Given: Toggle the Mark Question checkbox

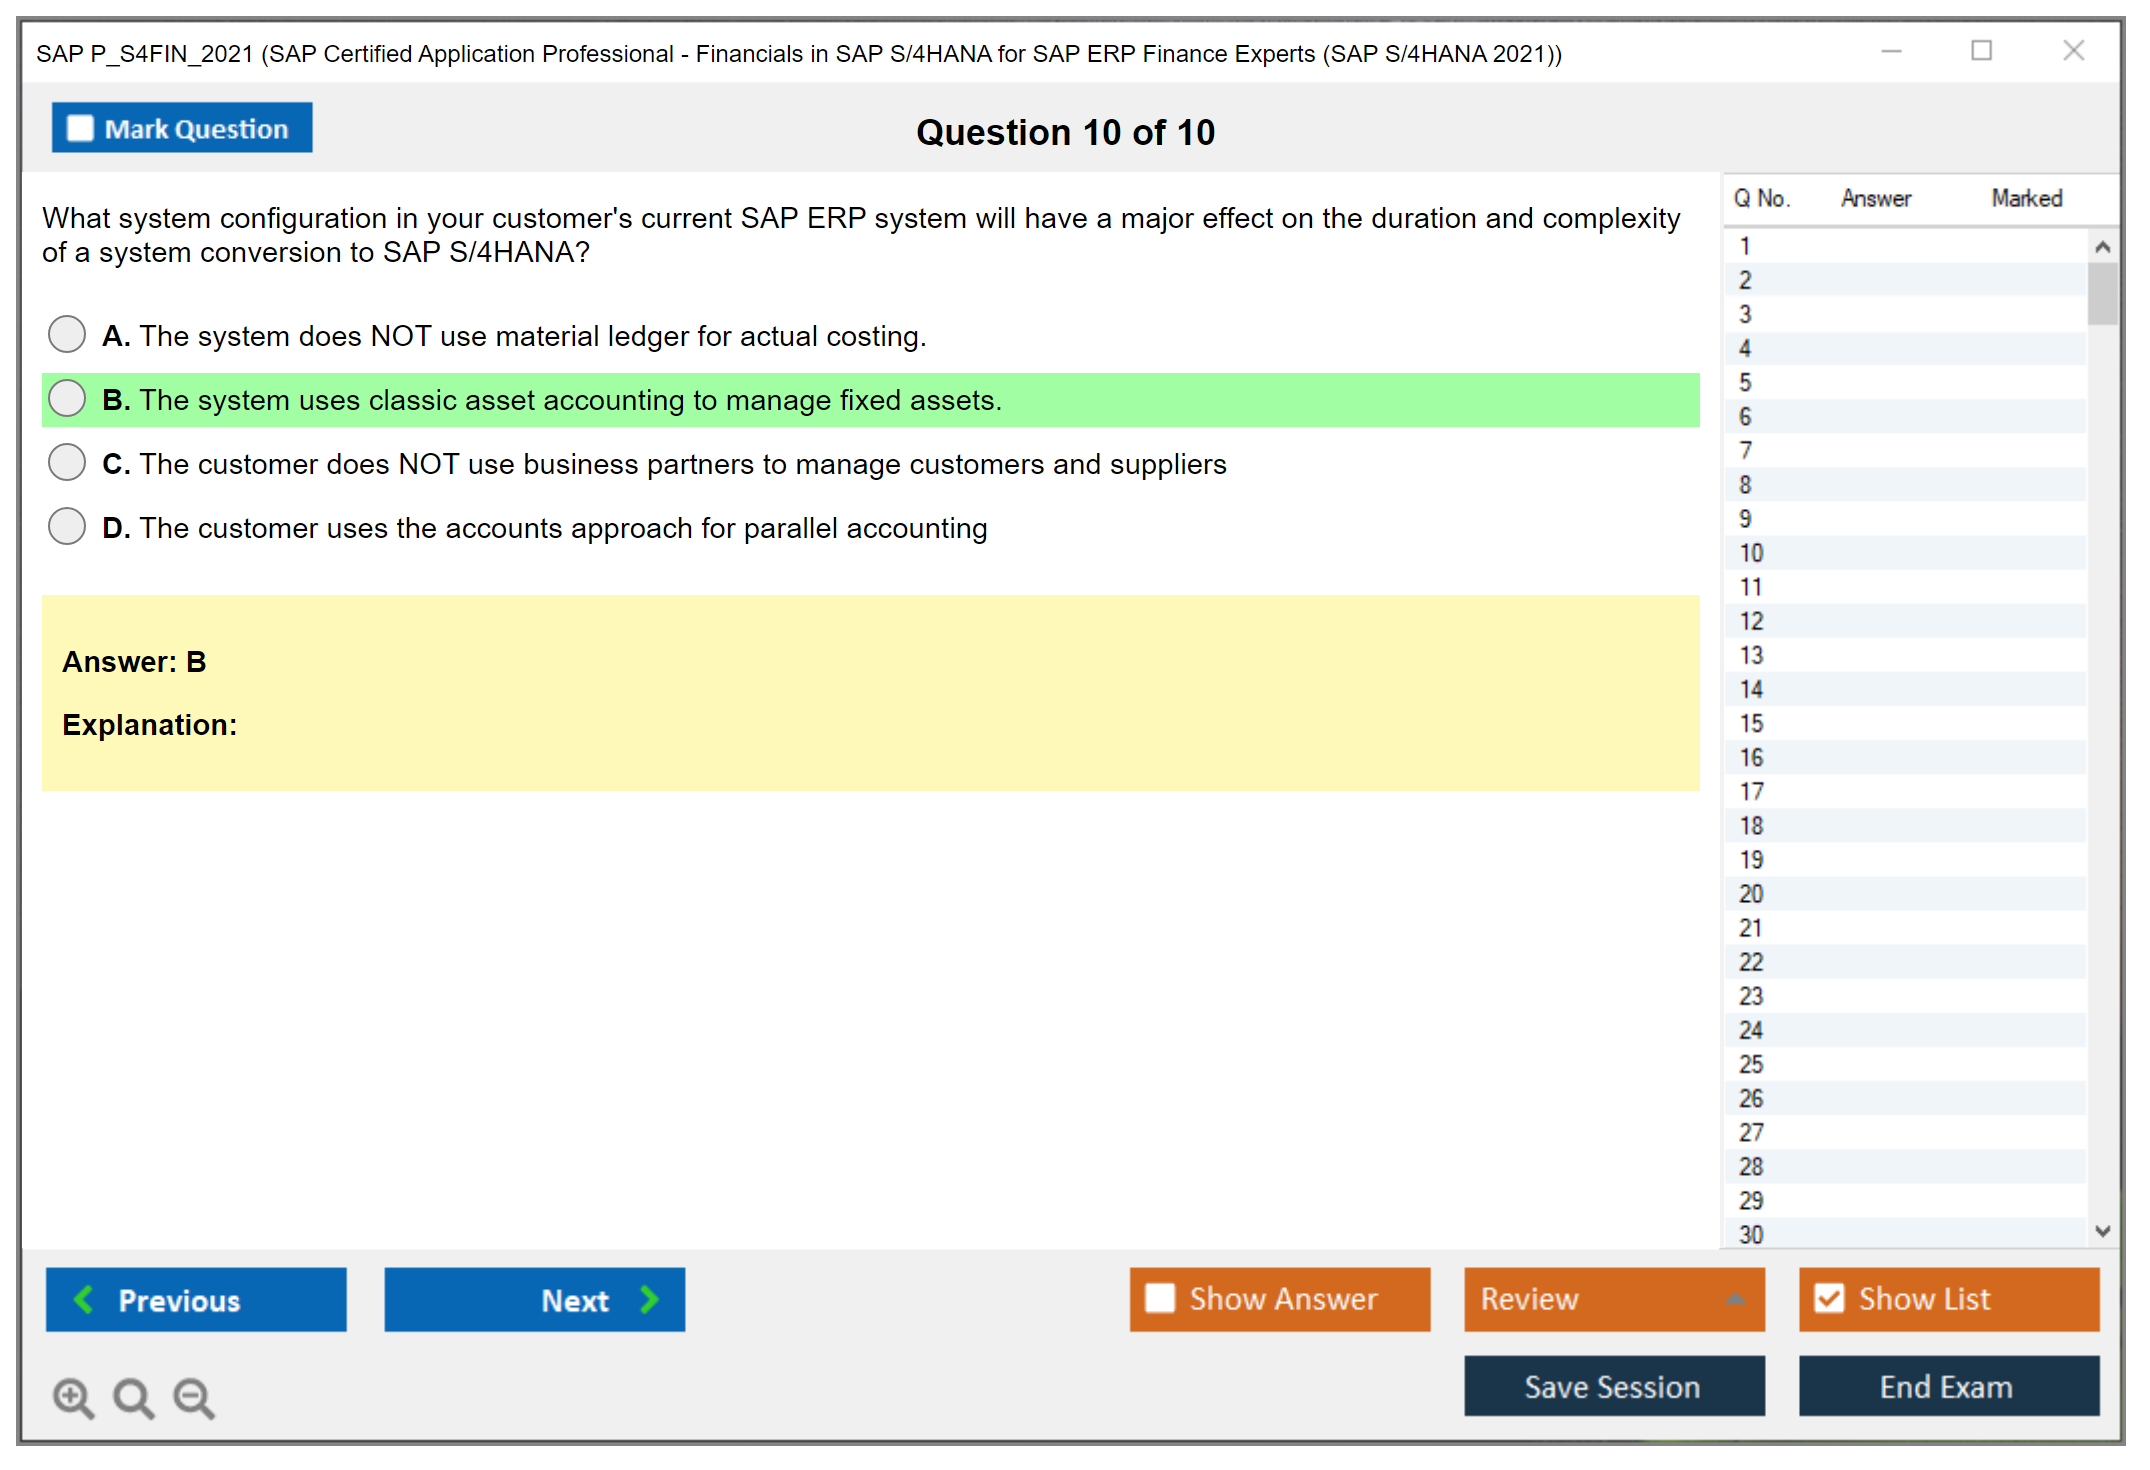Looking at the screenshot, I should click(x=80, y=129).
